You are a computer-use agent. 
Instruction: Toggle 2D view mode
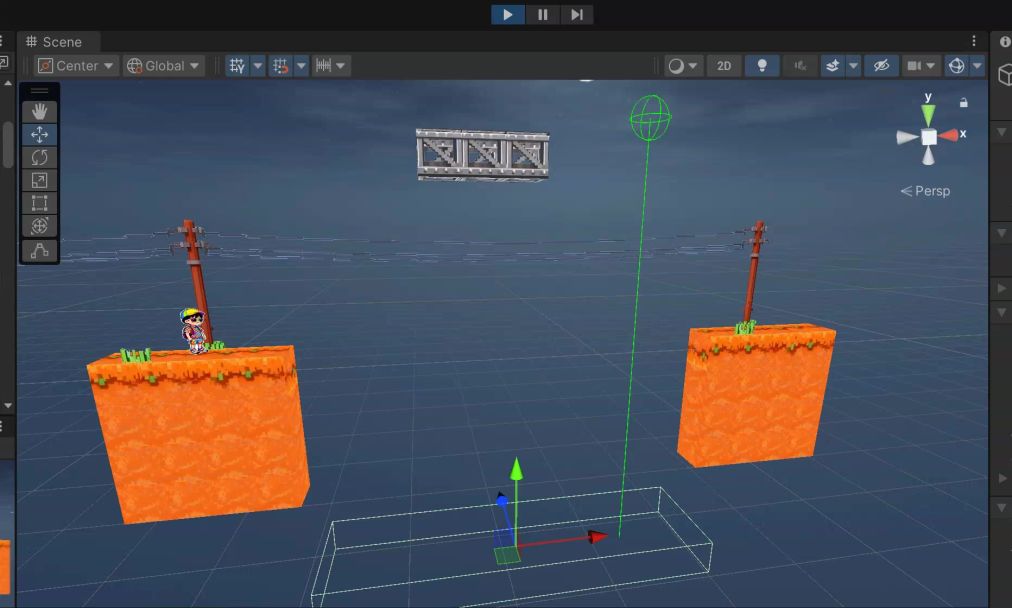tap(724, 66)
